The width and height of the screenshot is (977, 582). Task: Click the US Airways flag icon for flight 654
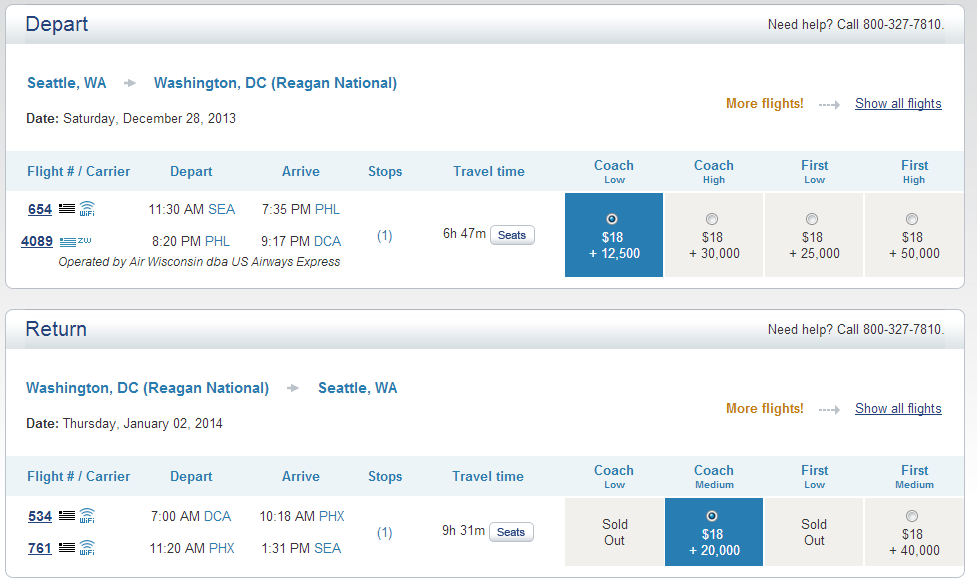coord(67,209)
